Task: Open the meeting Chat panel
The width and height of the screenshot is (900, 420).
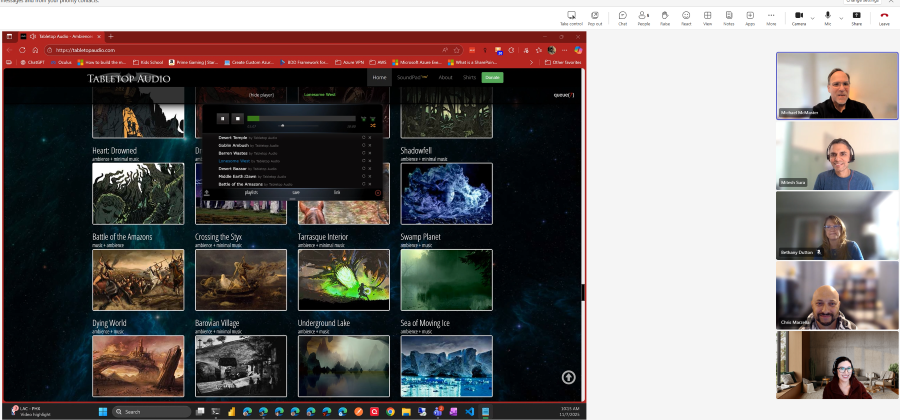Action: tap(623, 18)
